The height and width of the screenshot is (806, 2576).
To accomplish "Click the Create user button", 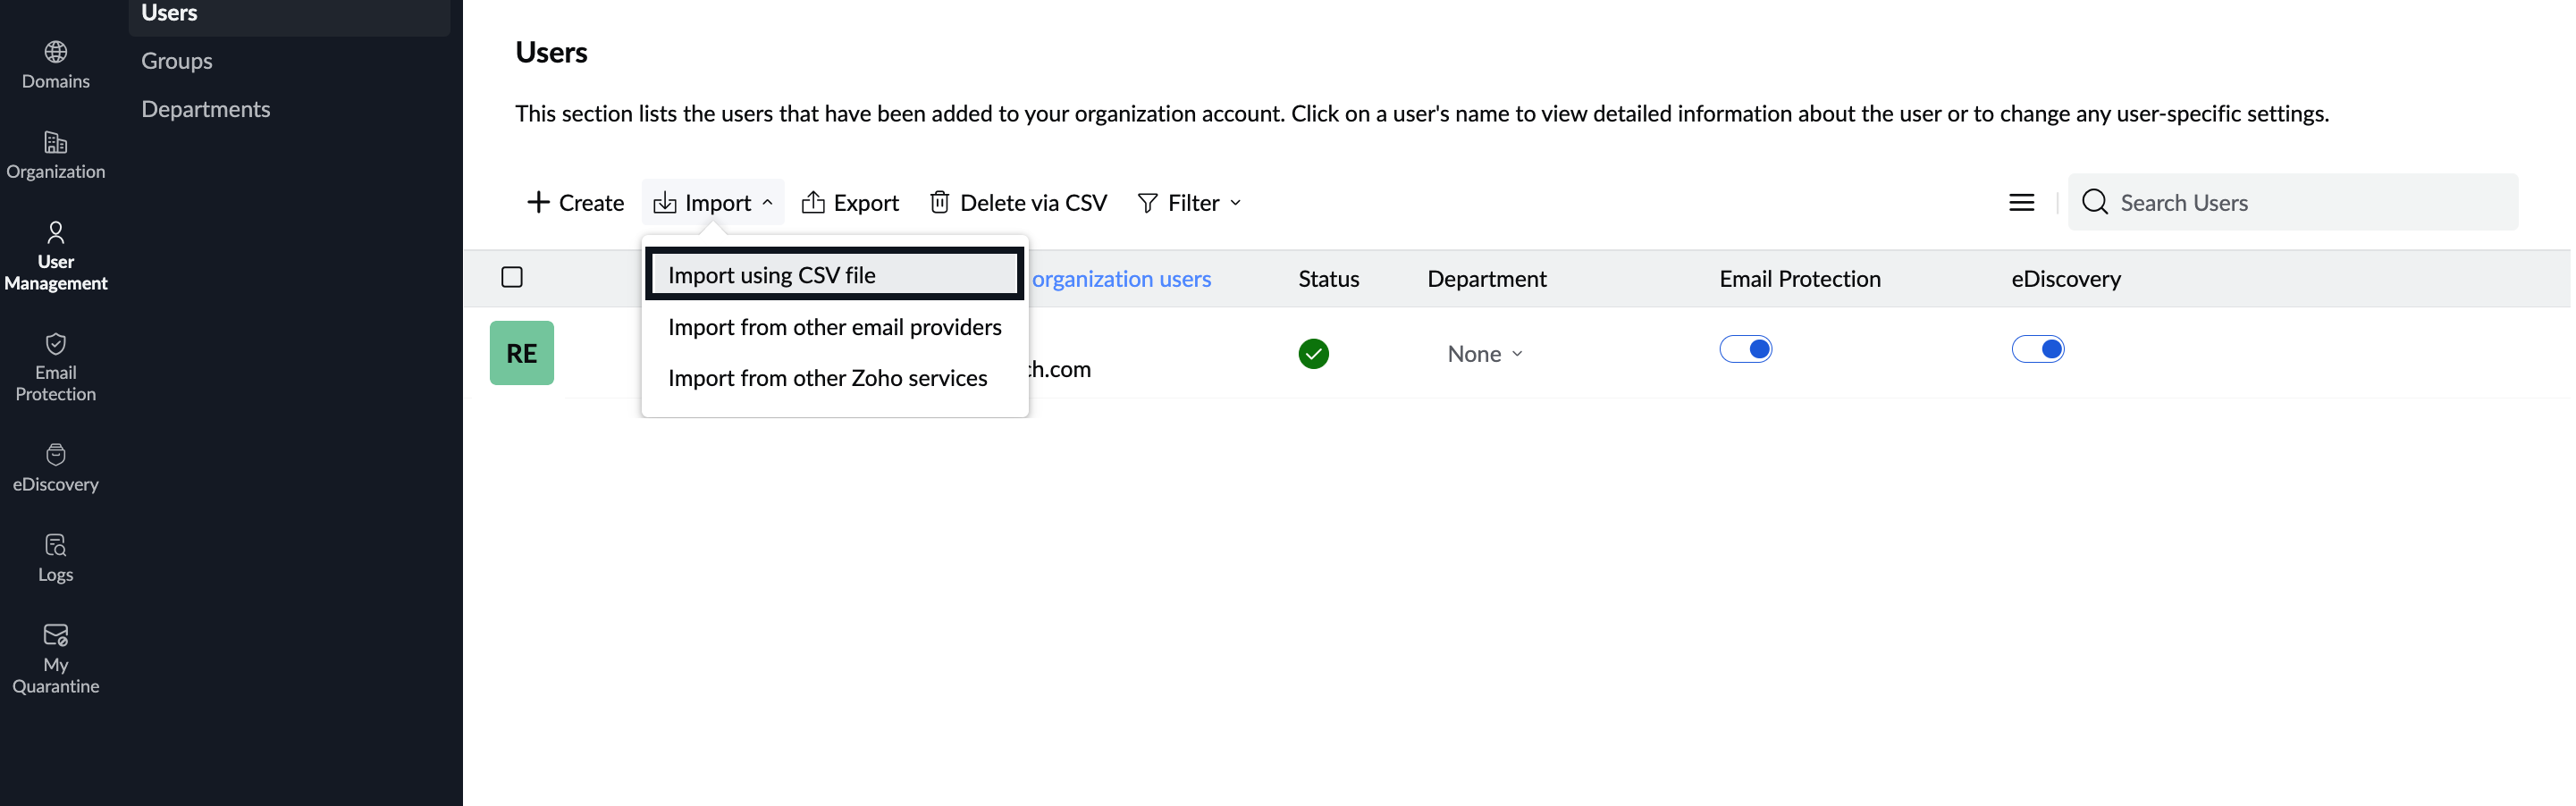I will (x=575, y=203).
